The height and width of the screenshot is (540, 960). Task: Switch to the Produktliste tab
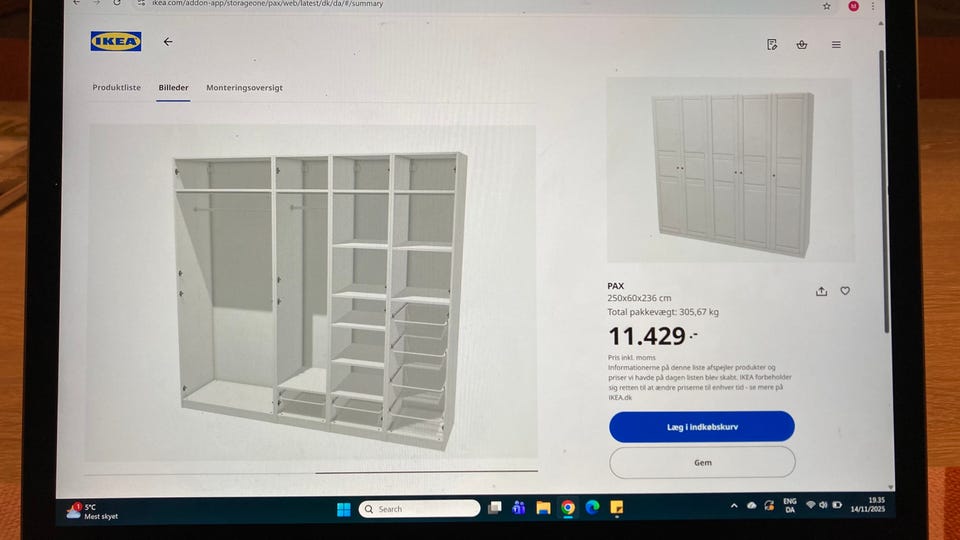[x=116, y=88]
